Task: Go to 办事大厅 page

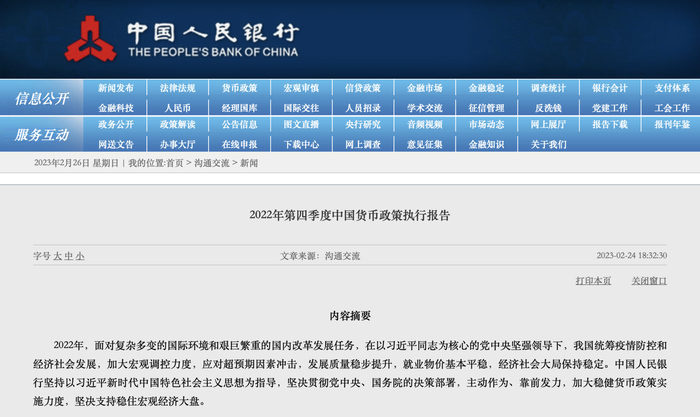Action: [178, 144]
